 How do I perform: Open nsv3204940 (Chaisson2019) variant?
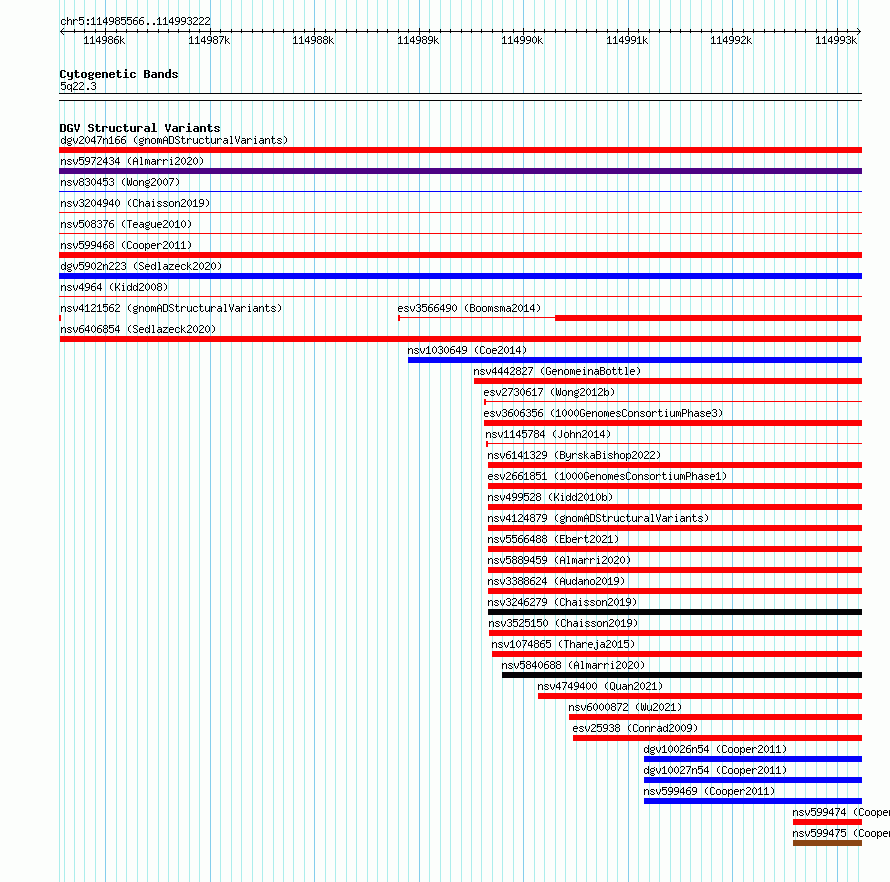(135, 203)
